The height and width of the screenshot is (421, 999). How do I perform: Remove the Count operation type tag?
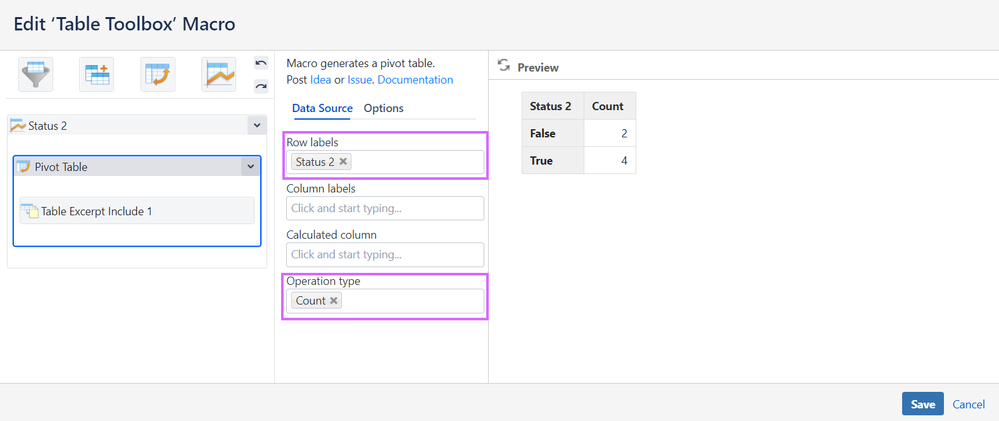coord(334,300)
